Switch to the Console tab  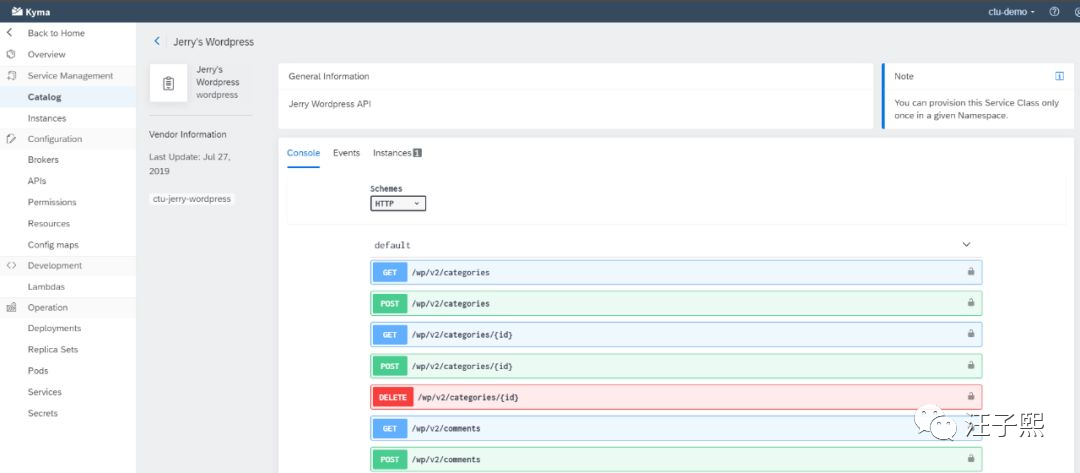303,154
